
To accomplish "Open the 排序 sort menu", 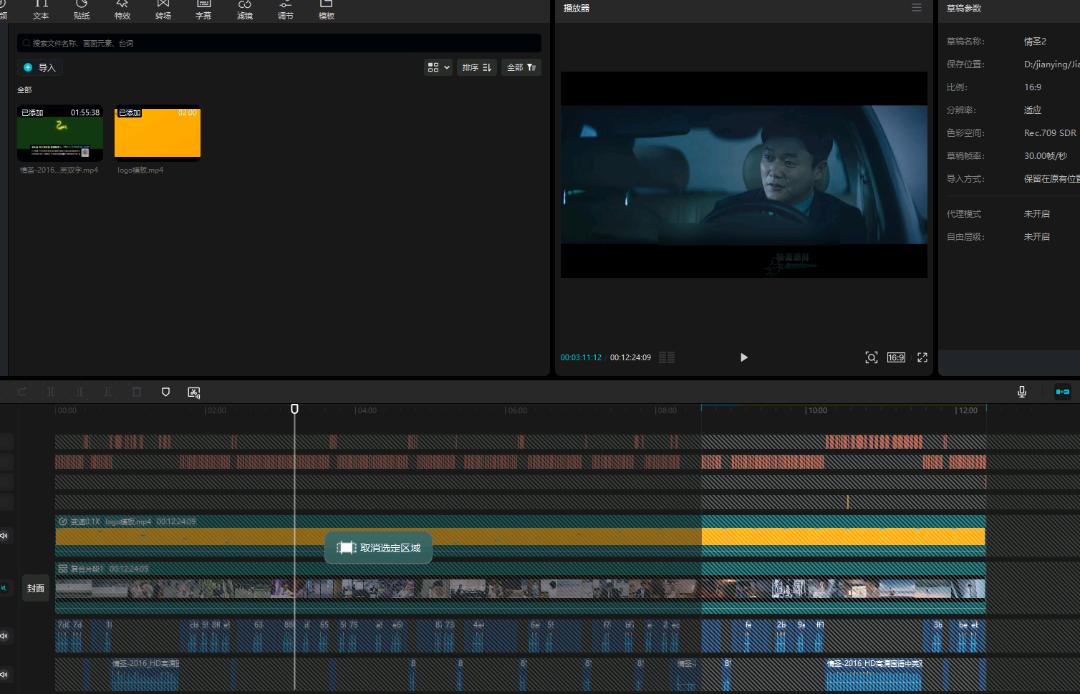I will [477, 67].
